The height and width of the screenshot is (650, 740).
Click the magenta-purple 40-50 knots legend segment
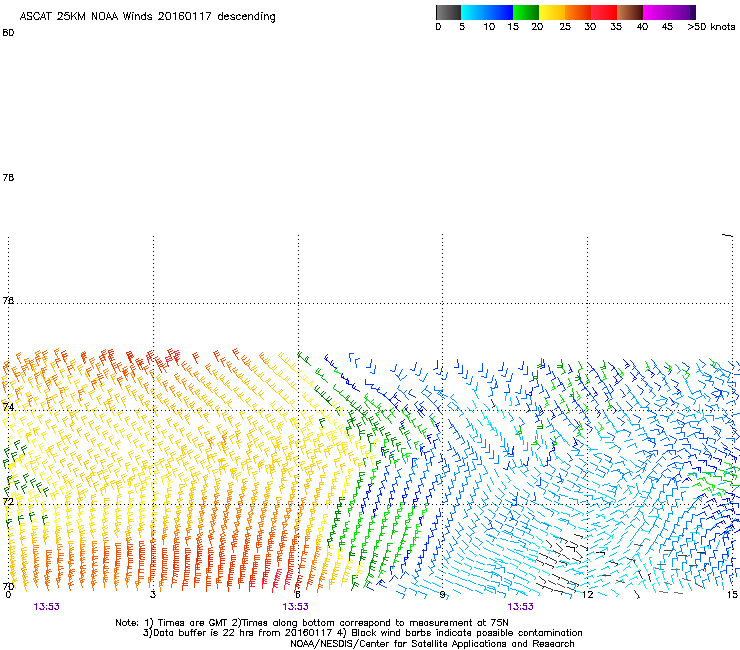666,12
